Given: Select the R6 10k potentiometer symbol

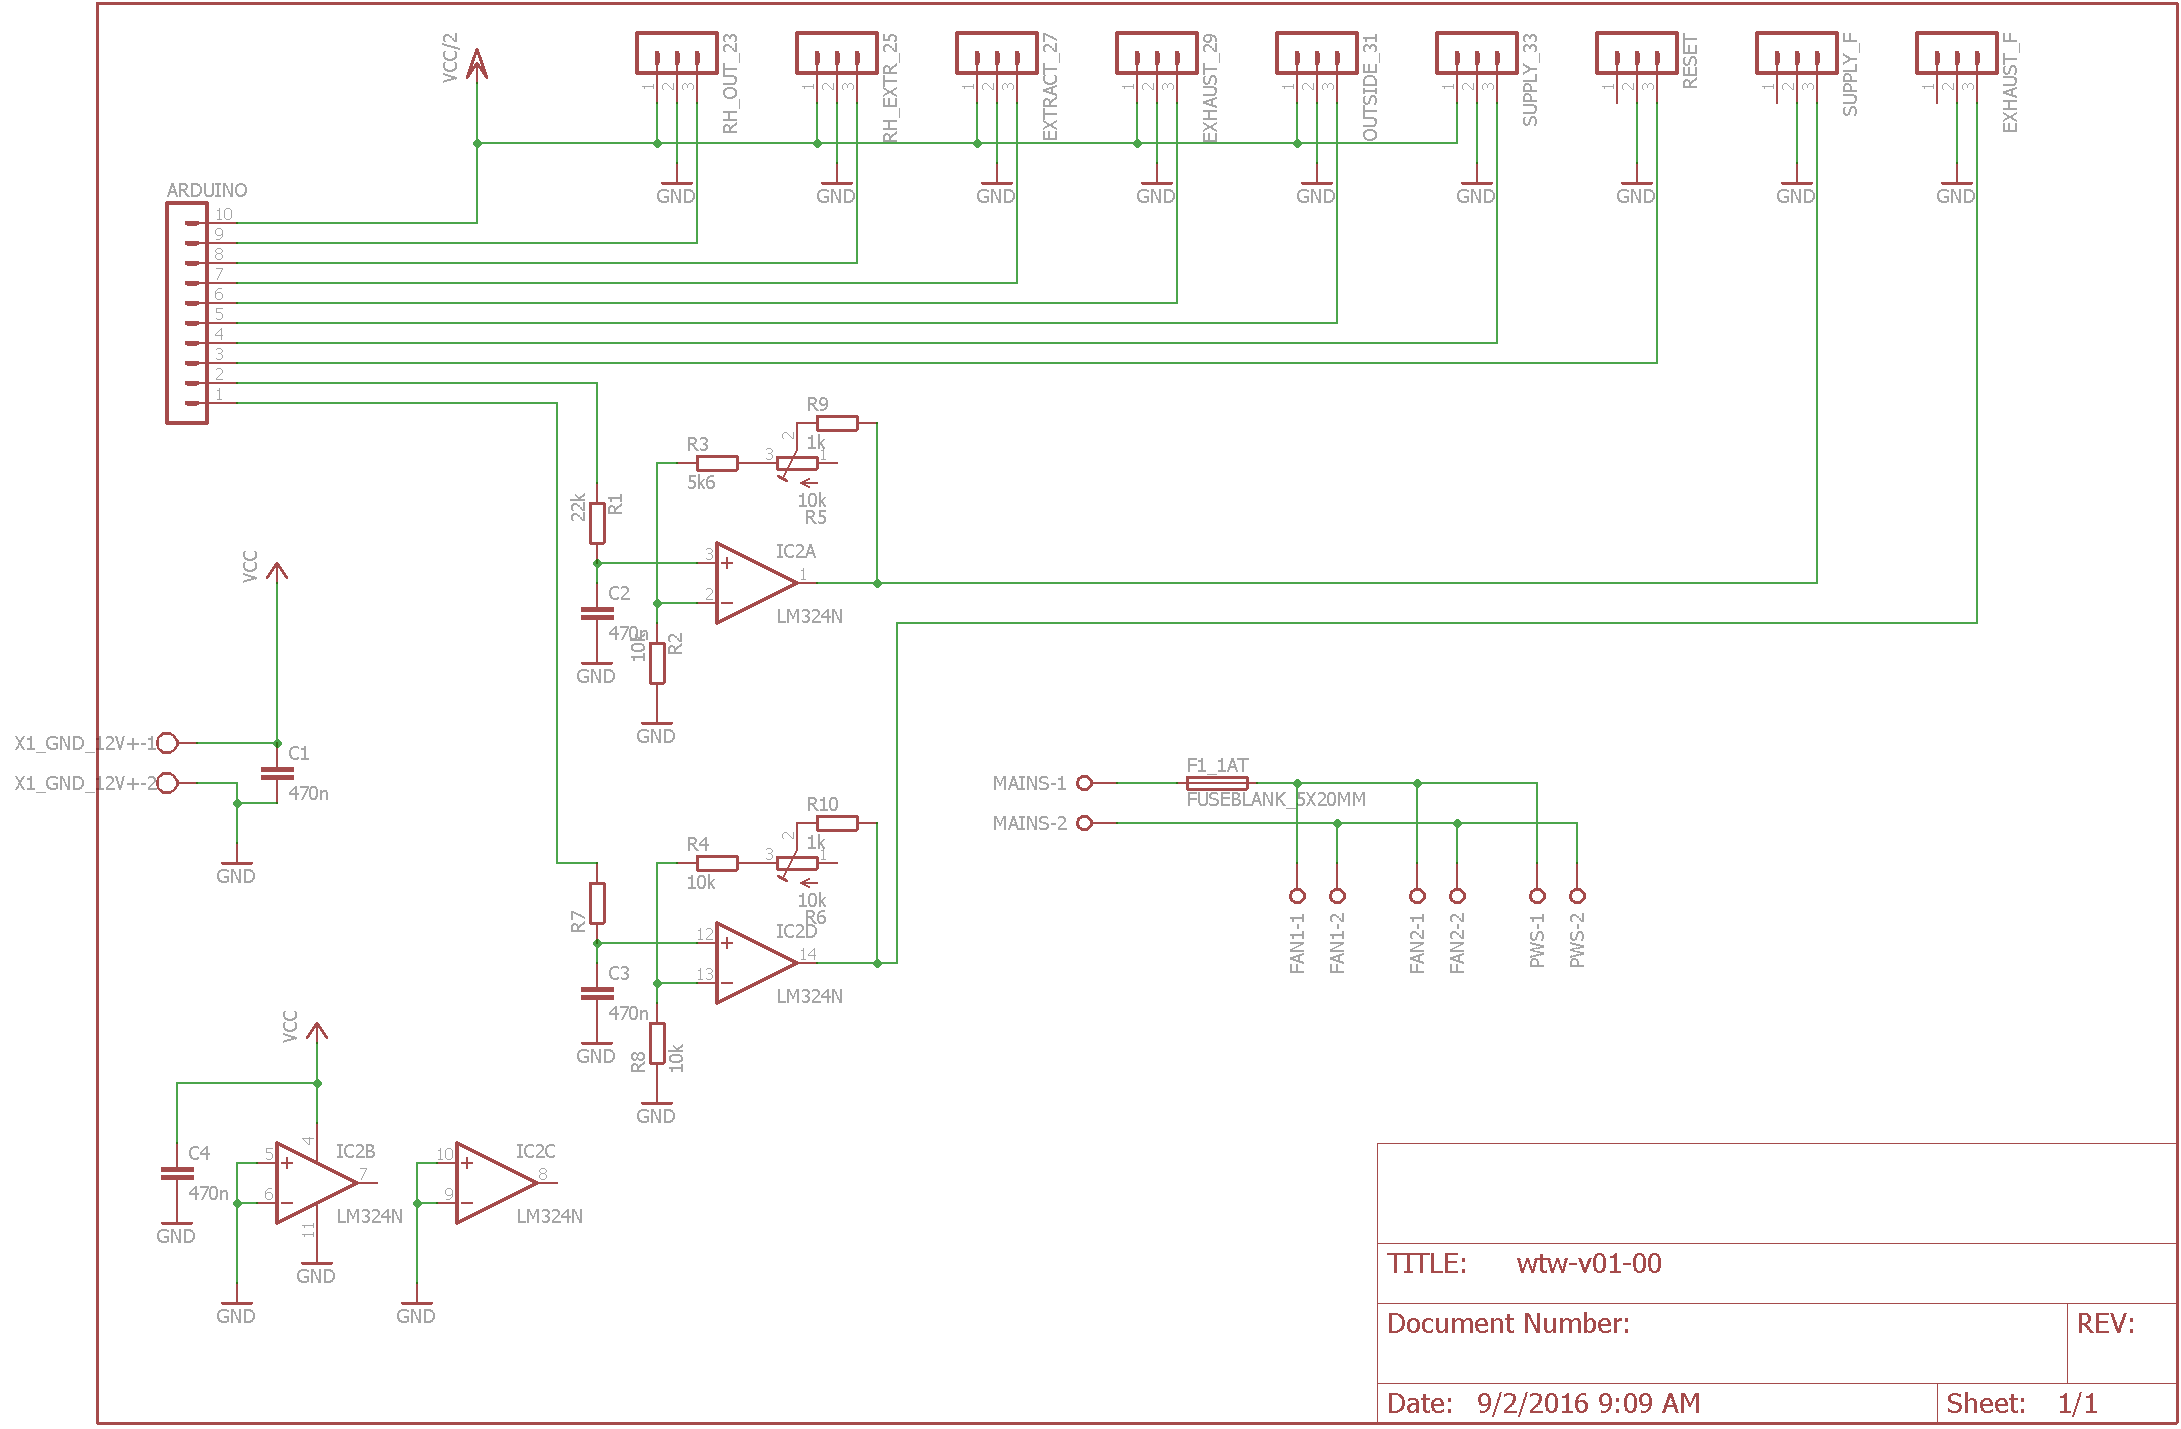Looking at the screenshot, I should pyautogui.click(x=797, y=865).
